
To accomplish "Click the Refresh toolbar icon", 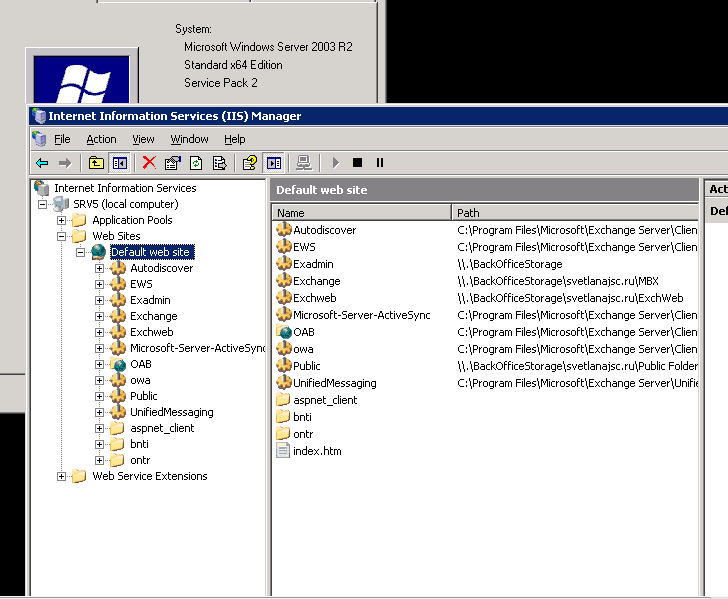I will coord(196,163).
